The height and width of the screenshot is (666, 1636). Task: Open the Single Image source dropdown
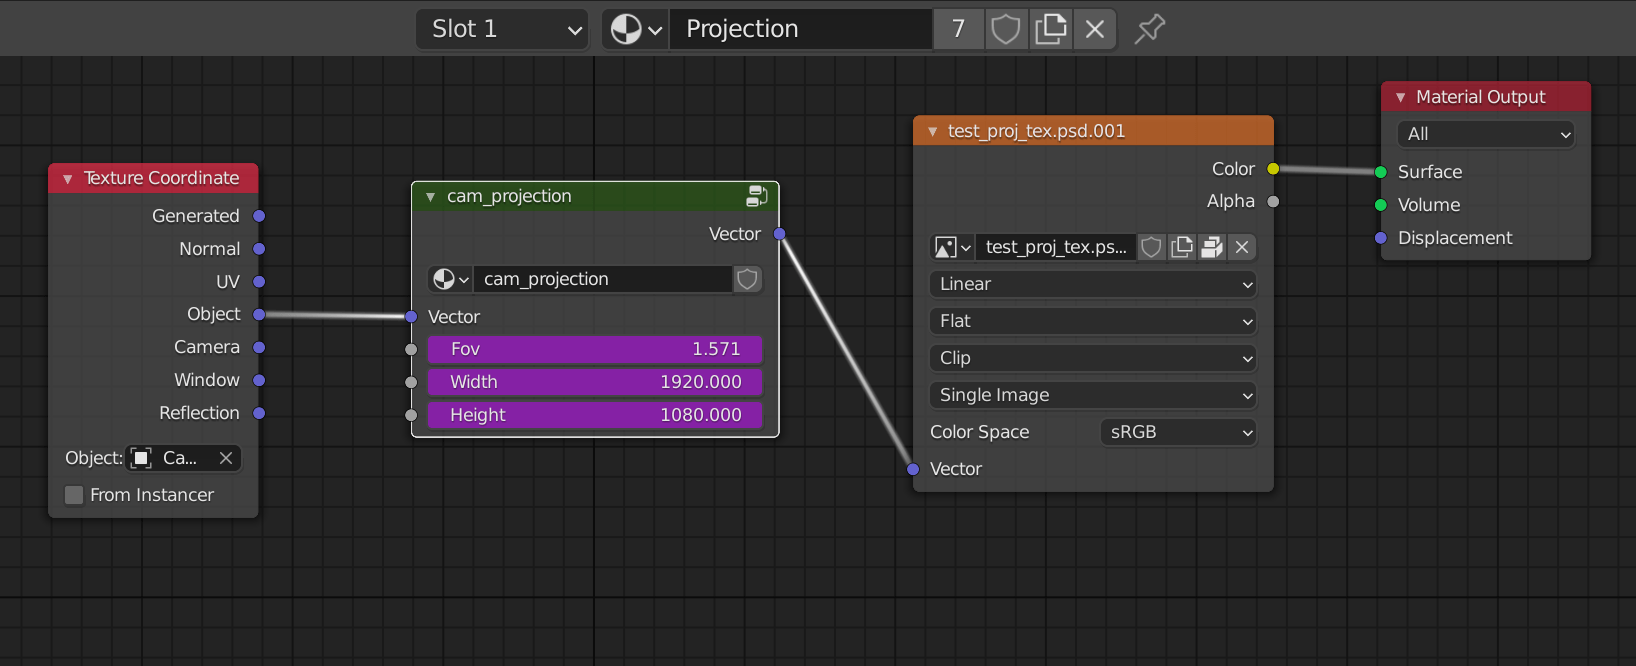click(x=1093, y=395)
